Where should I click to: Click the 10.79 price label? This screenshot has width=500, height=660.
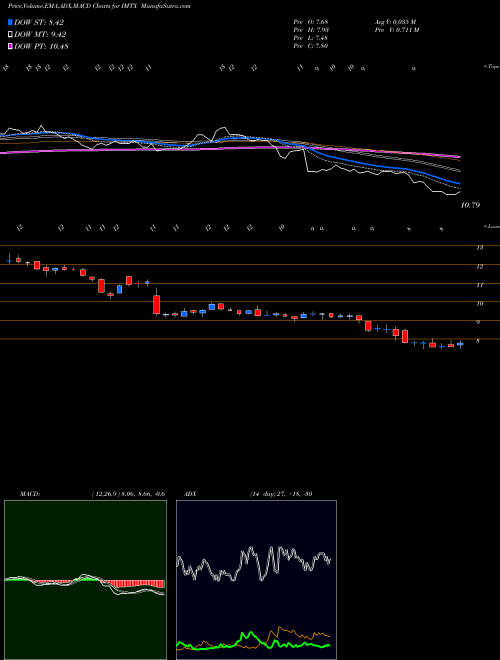(x=471, y=205)
